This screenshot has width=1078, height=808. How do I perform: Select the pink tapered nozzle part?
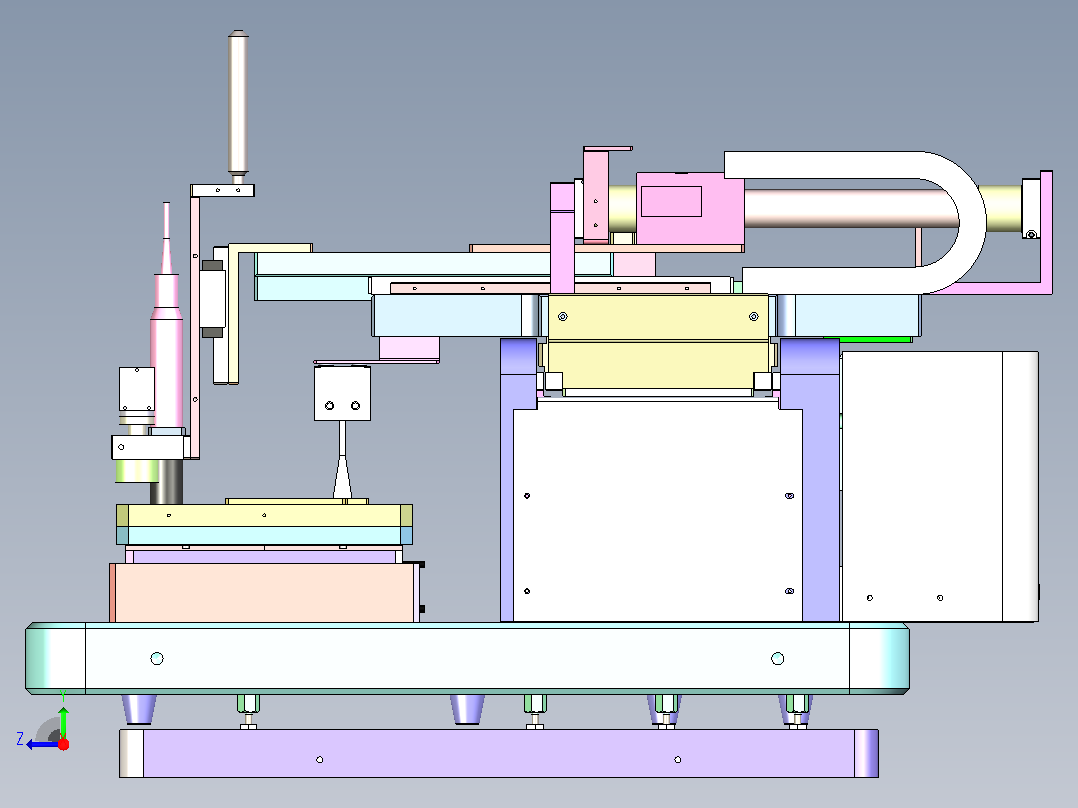tap(166, 316)
